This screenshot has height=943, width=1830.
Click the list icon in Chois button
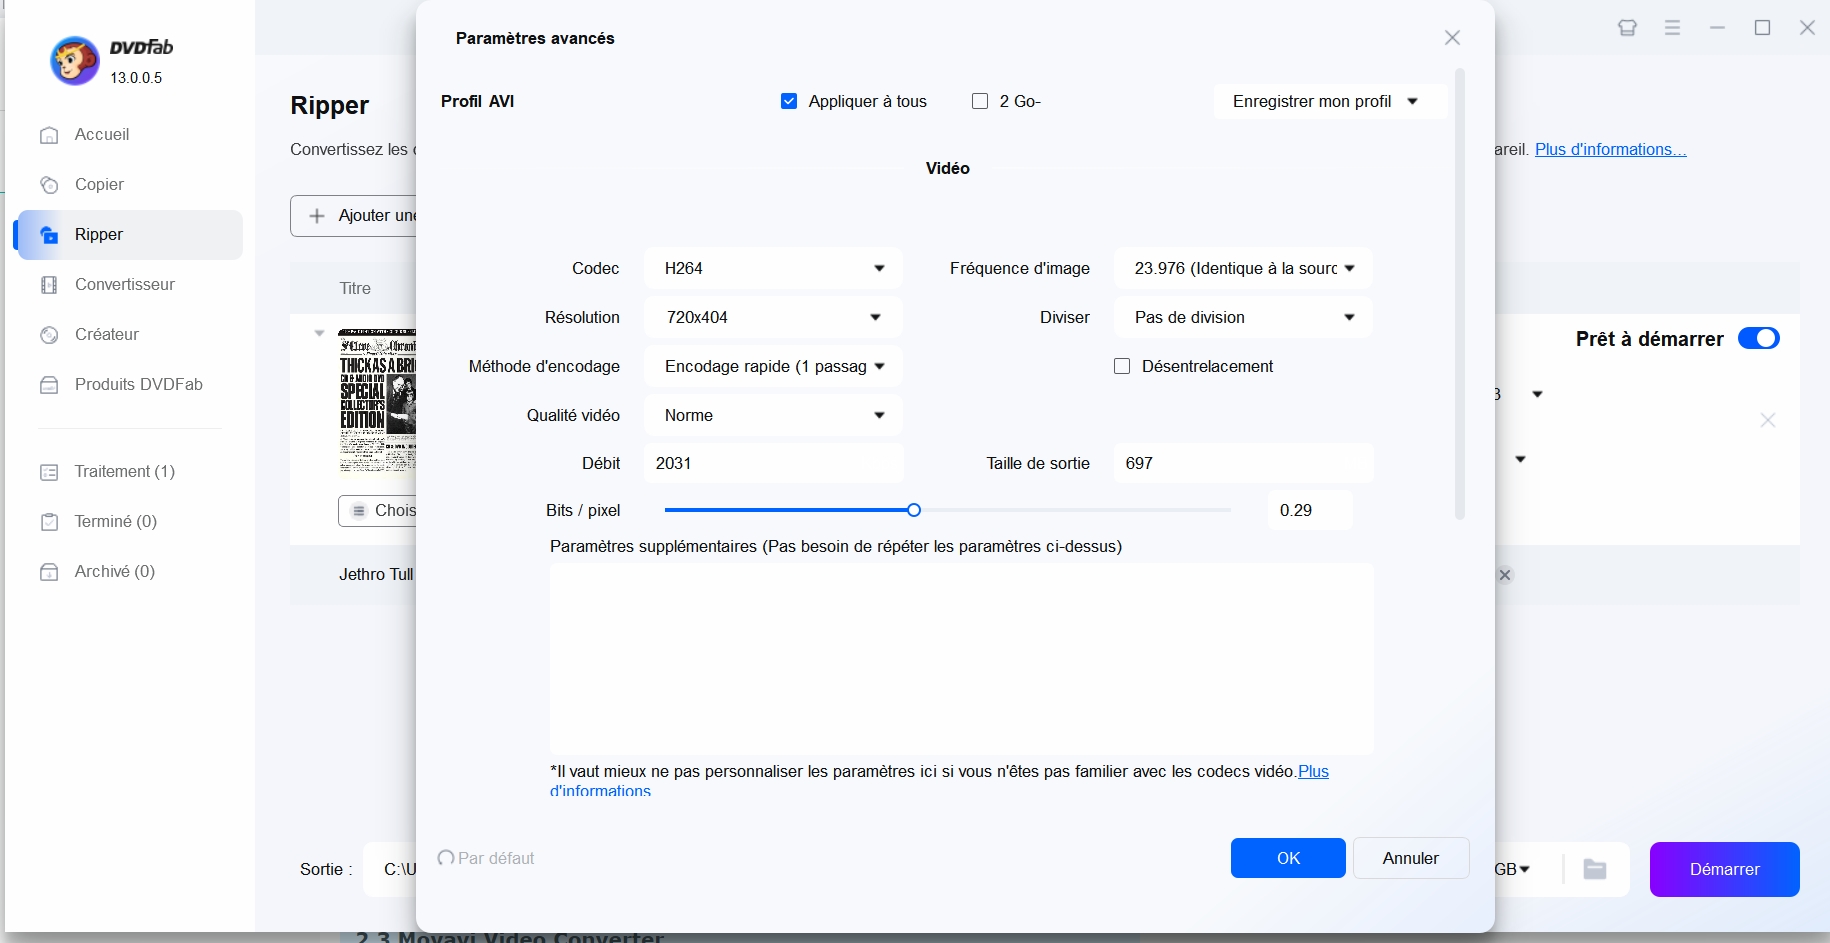pyautogui.click(x=359, y=511)
